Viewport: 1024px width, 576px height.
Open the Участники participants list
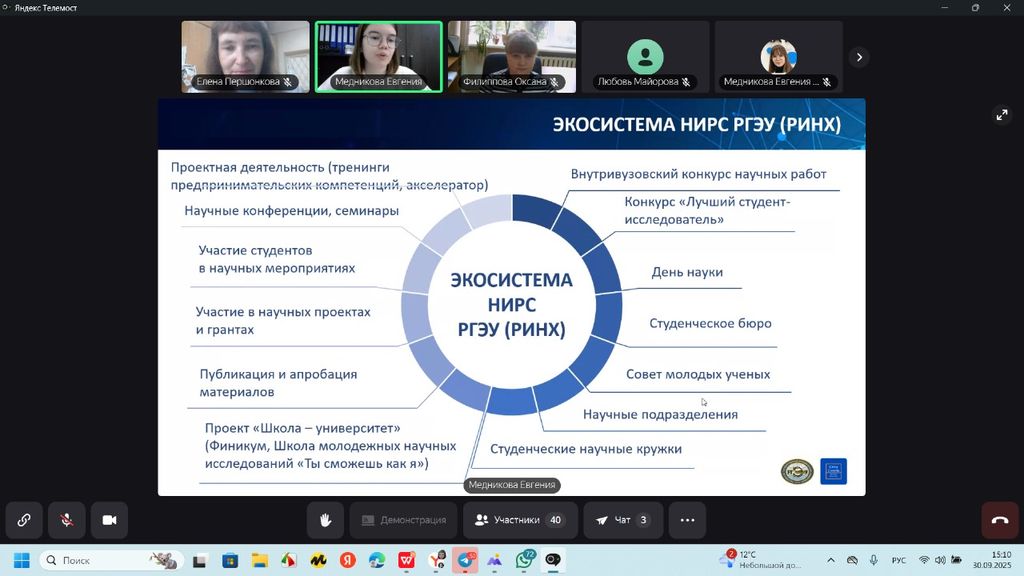pos(520,520)
